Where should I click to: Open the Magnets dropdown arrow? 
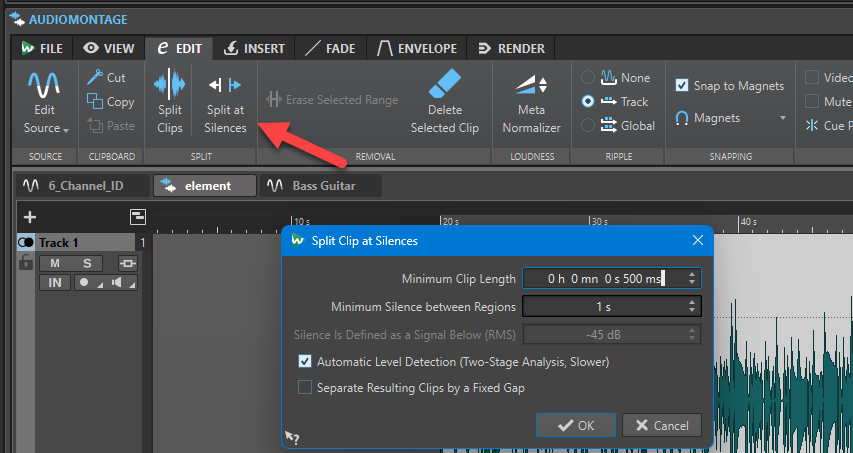[x=783, y=118]
